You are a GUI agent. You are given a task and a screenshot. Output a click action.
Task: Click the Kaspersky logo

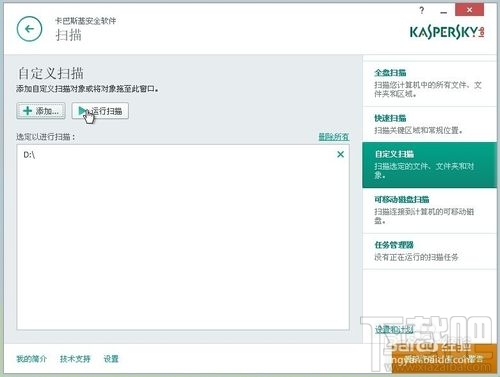pyautogui.click(x=447, y=32)
